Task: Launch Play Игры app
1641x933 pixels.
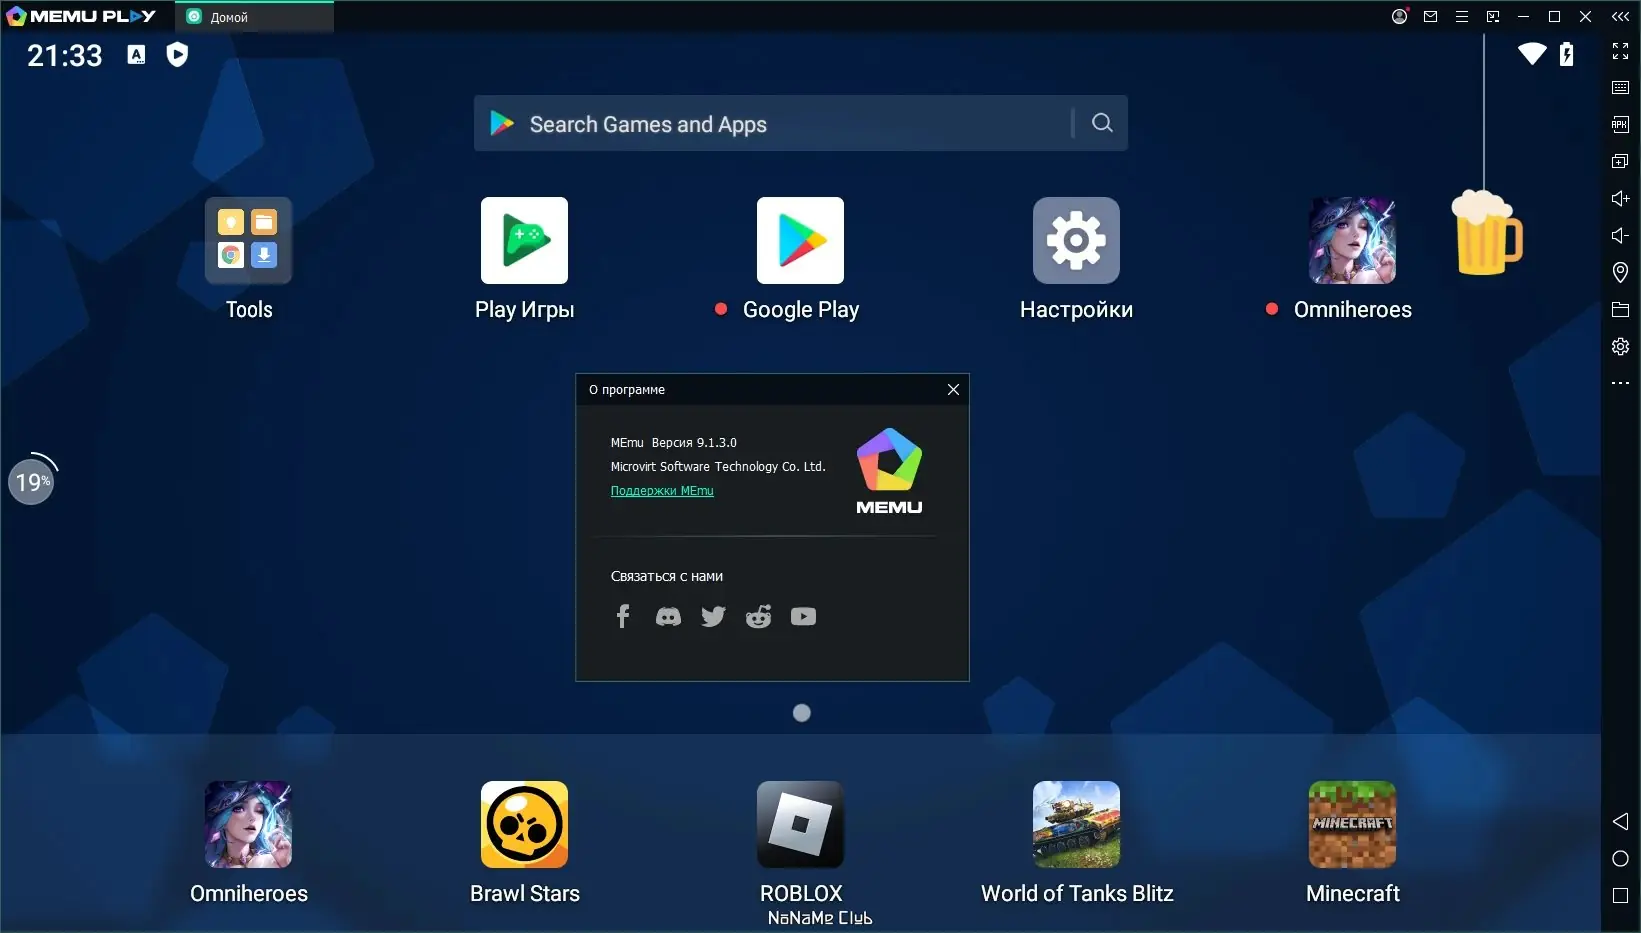Action: pos(524,240)
